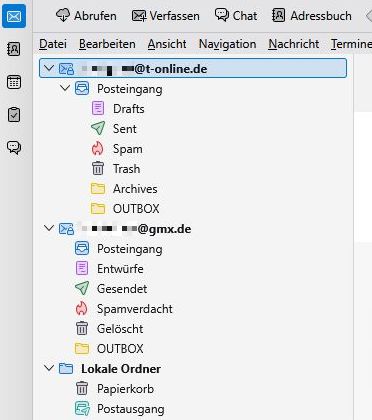Open the Datei menu
372x420 pixels.
[53, 44]
